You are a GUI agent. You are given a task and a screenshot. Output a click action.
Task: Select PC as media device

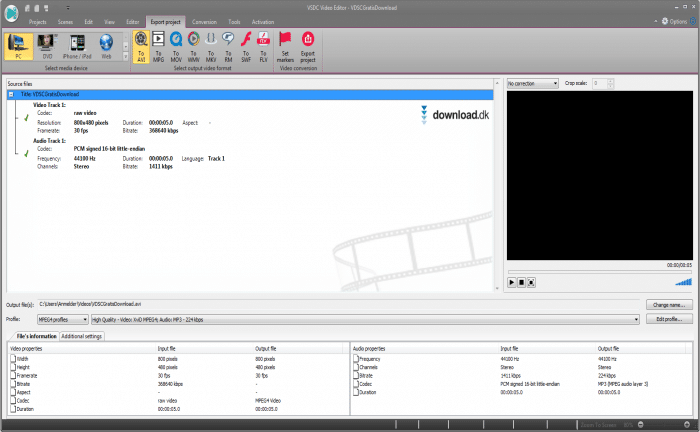tap(18, 46)
